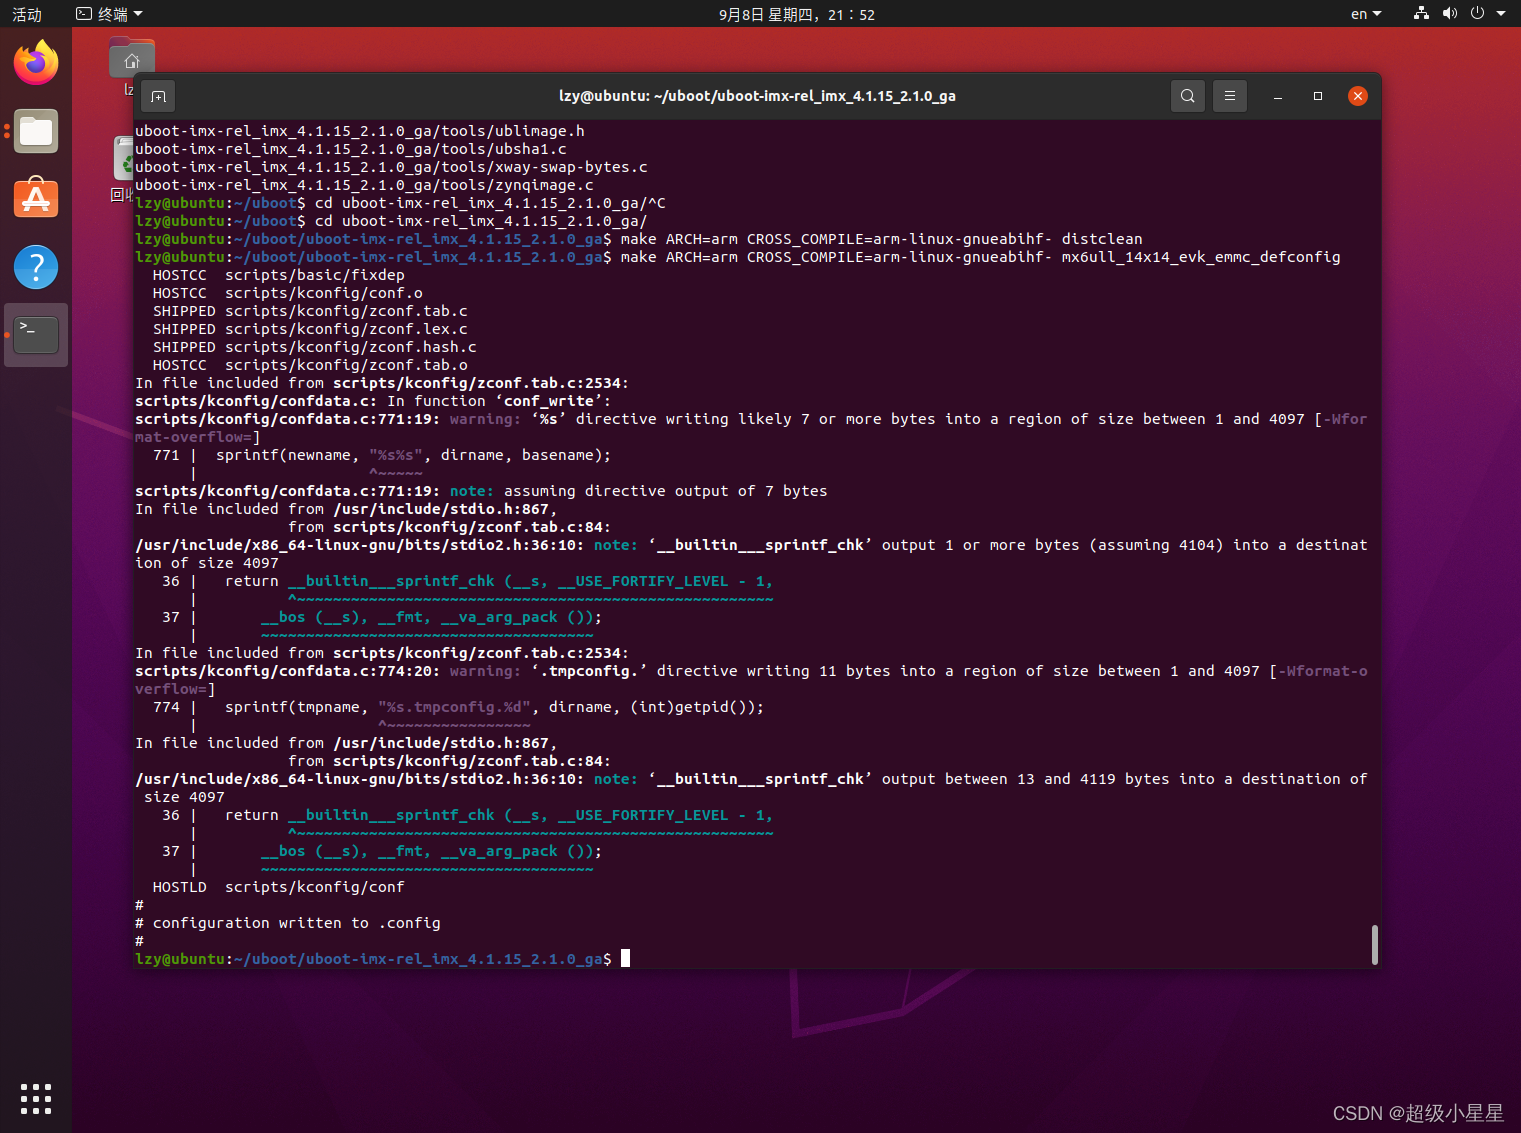Click the mx6ull_14x14_evk_emmc_defconfig text
Screen dimensions: 1521x1133
1201,257
